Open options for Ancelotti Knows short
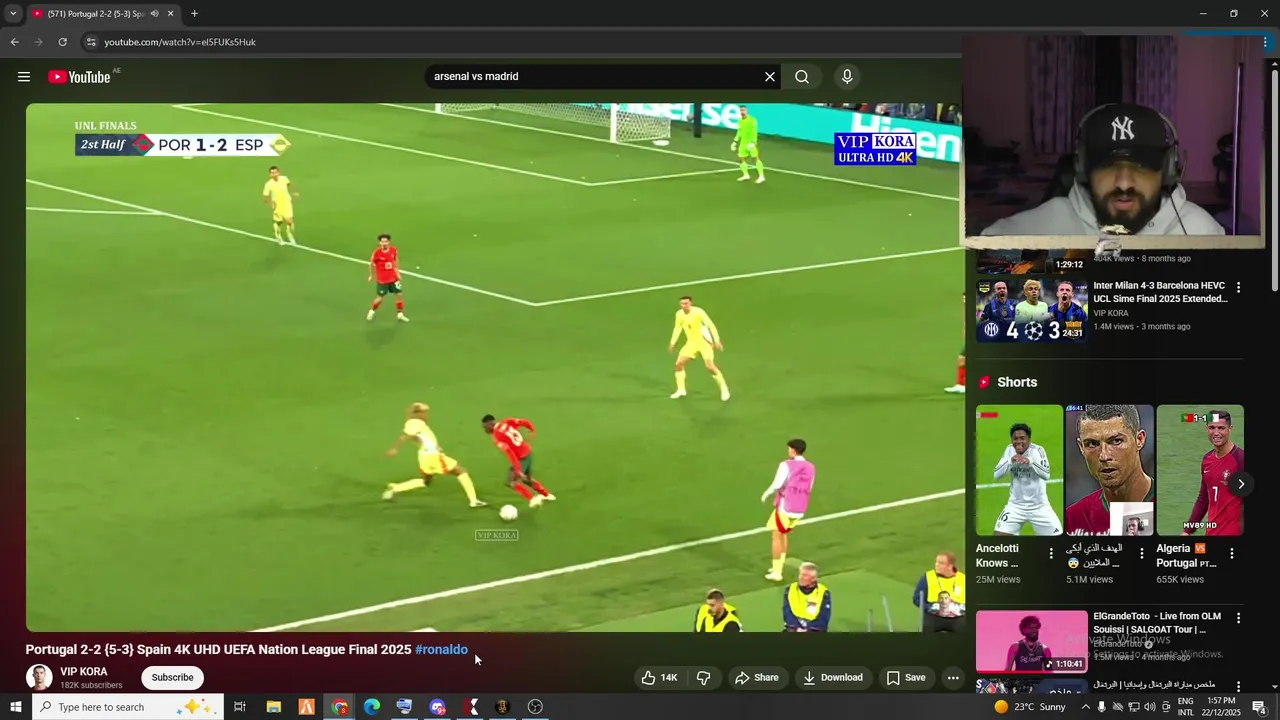 pyautogui.click(x=1051, y=553)
